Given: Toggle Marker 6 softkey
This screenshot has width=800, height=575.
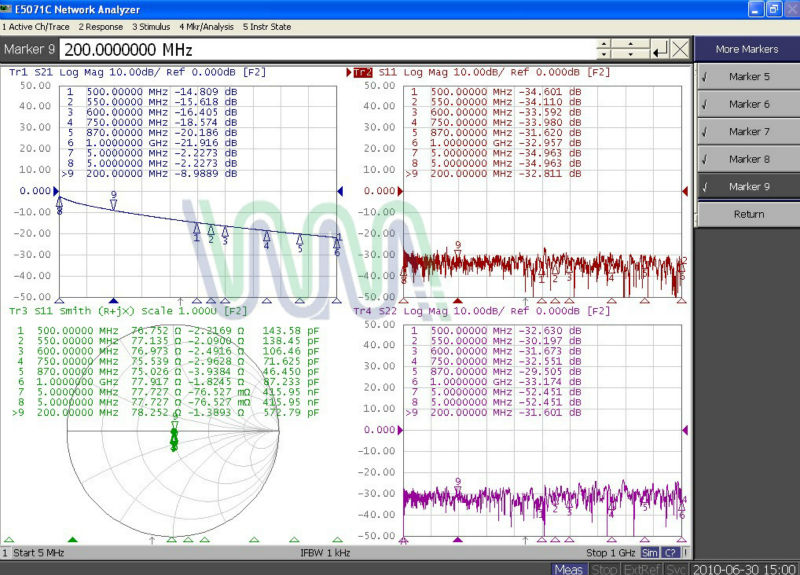Looking at the screenshot, I should (x=748, y=104).
